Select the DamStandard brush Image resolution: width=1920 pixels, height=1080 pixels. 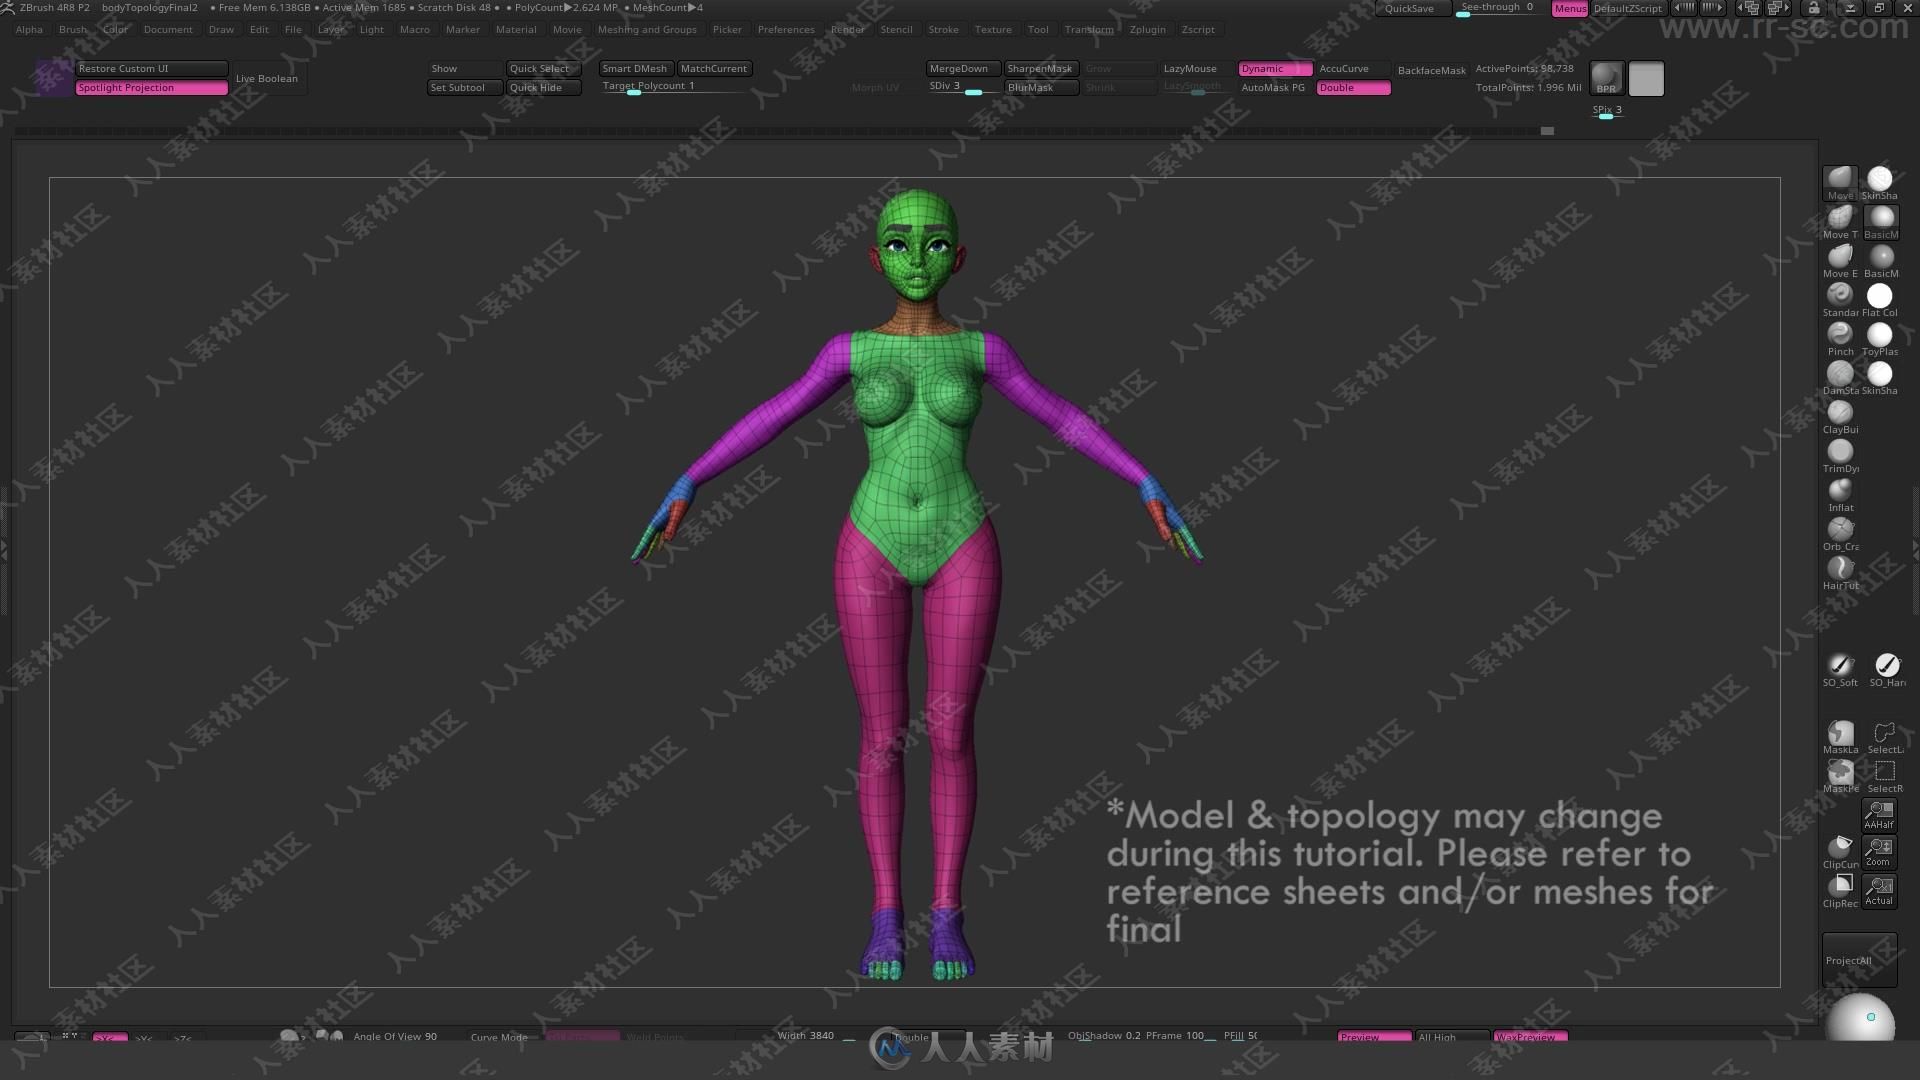pyautogui.click(x=1840, y=377)
